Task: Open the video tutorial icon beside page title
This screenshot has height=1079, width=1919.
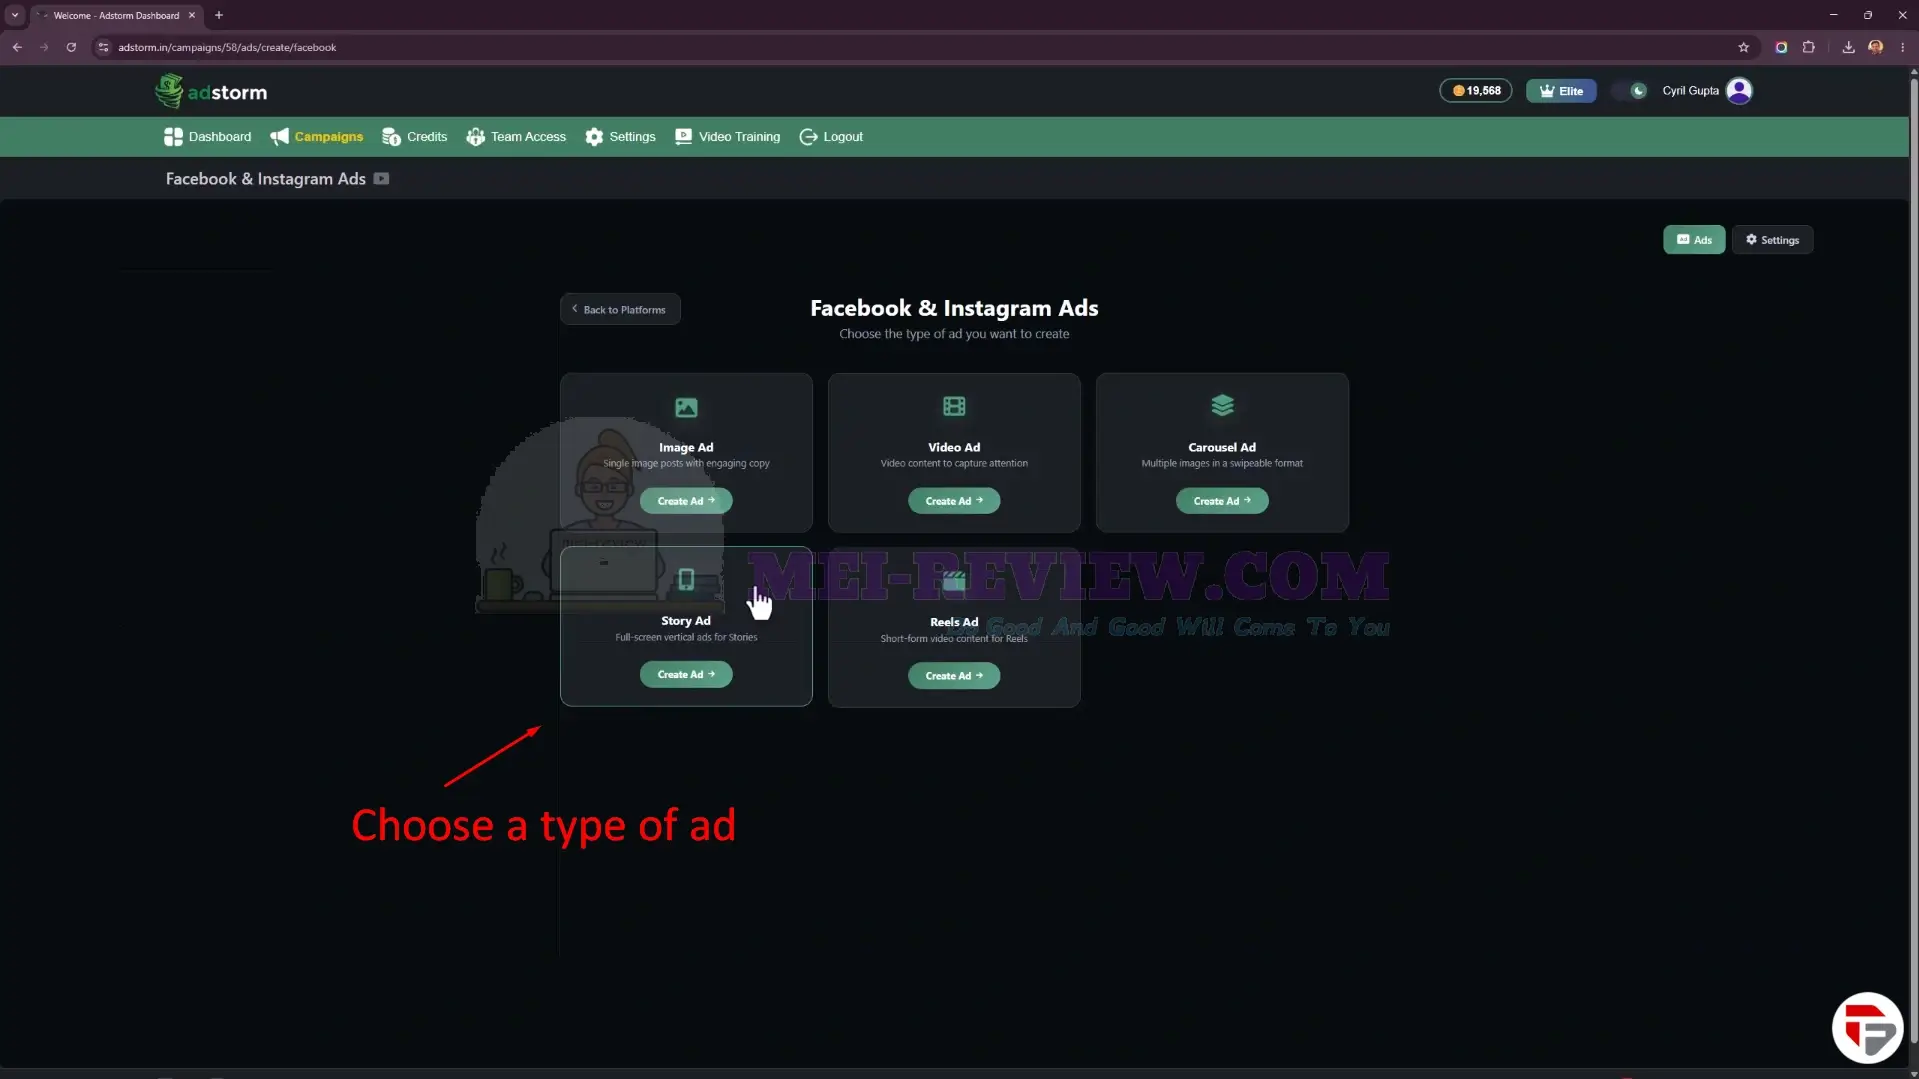Action: (x=381, y=179)
